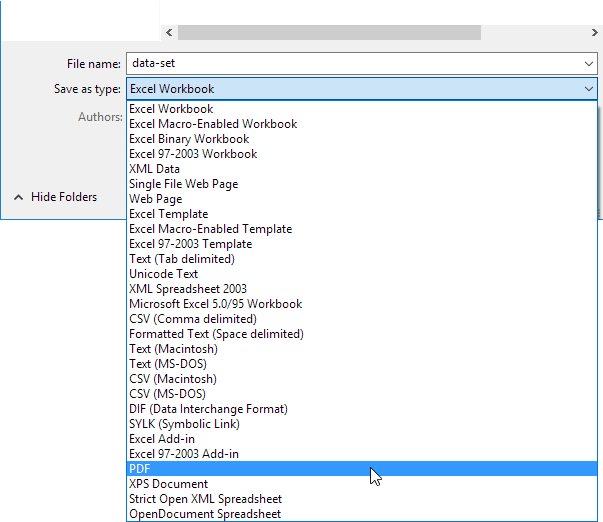Select Excel Macro-Enabled Template option
This screenshot has width=603, height=522.
point(361,229)
